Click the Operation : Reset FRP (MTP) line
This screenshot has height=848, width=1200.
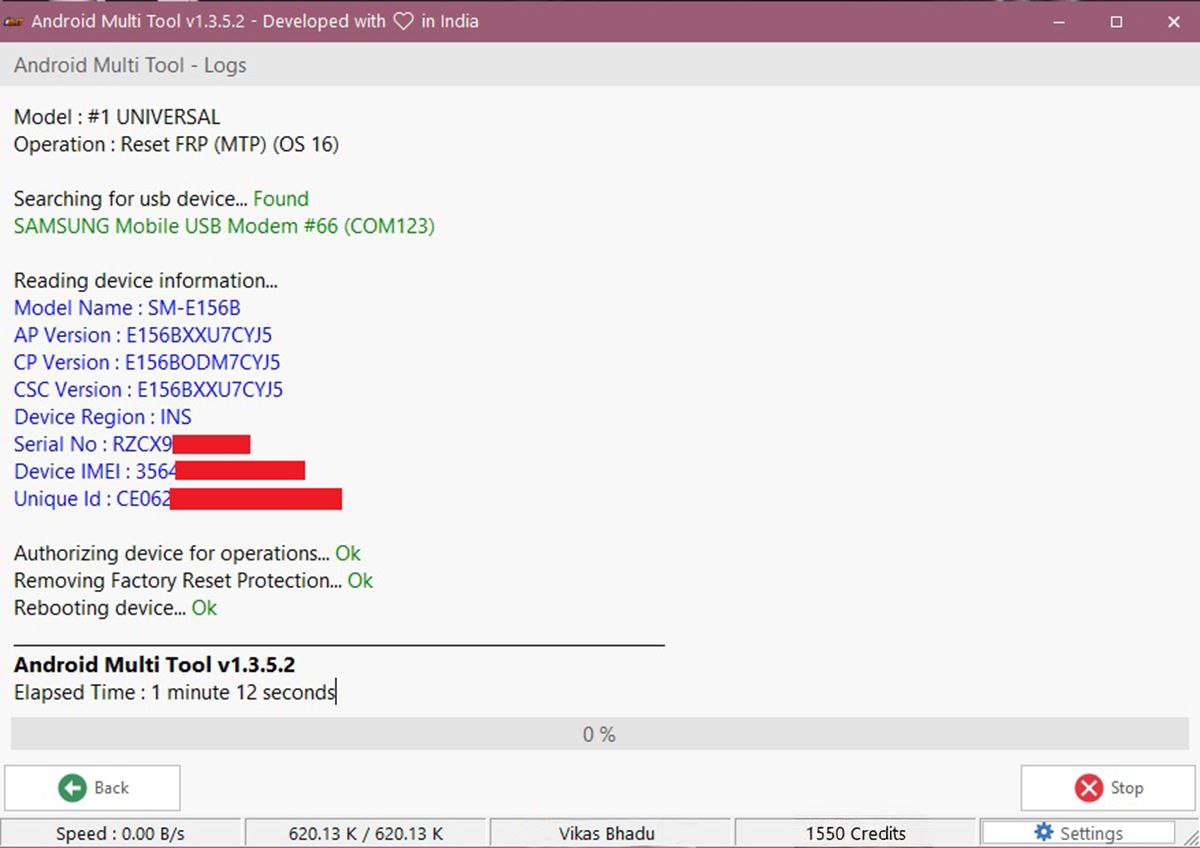176,144
